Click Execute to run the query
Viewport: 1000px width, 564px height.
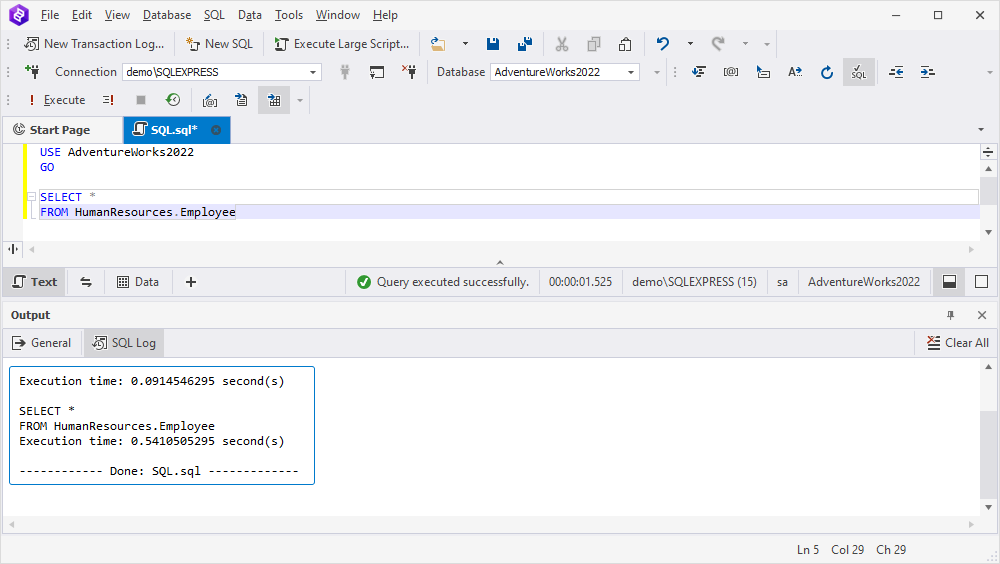tap(56, 100)
